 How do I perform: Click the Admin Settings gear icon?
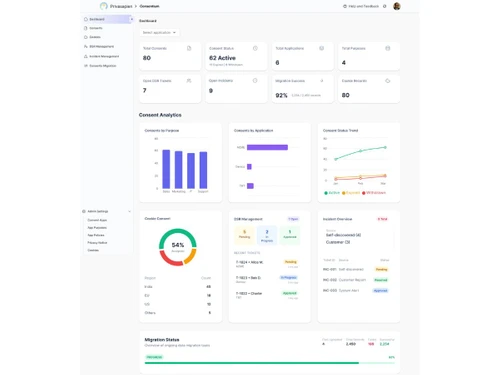point(84,211)
